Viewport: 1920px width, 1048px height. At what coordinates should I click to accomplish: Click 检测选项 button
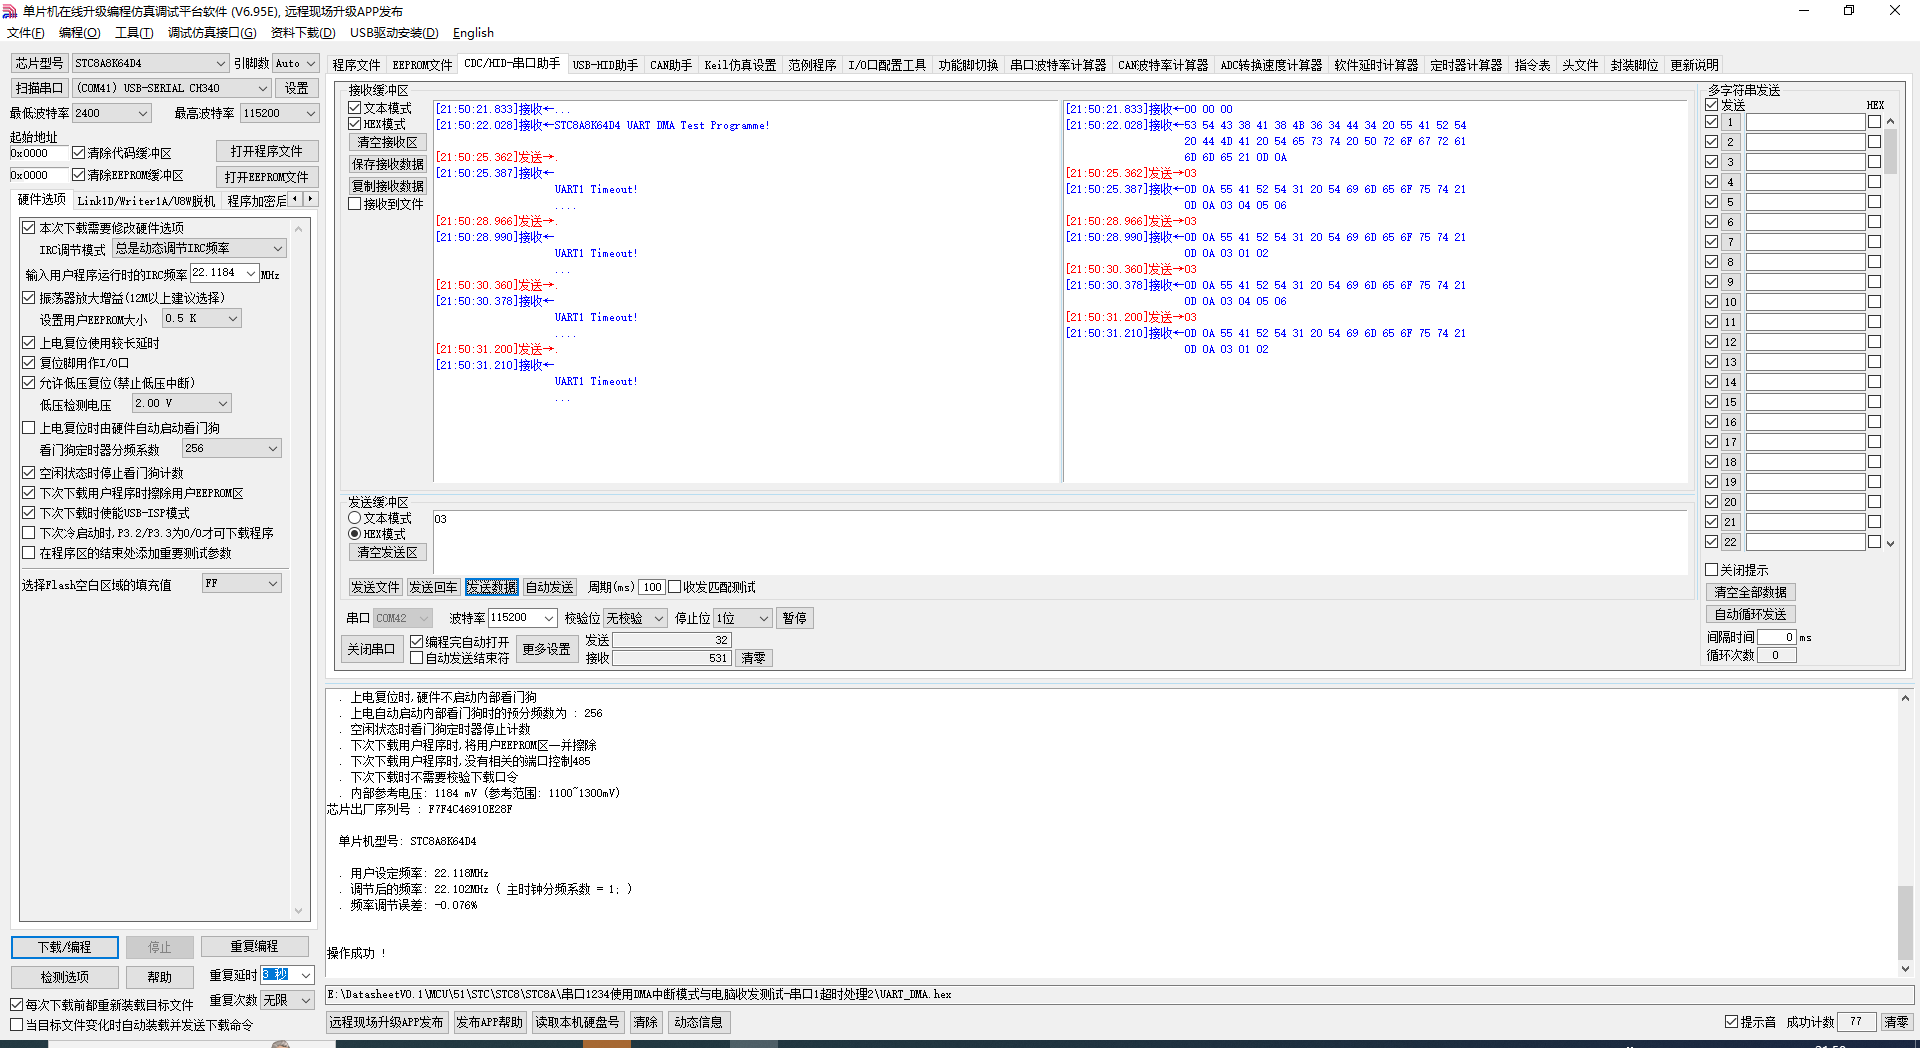[x=65, y=977]
